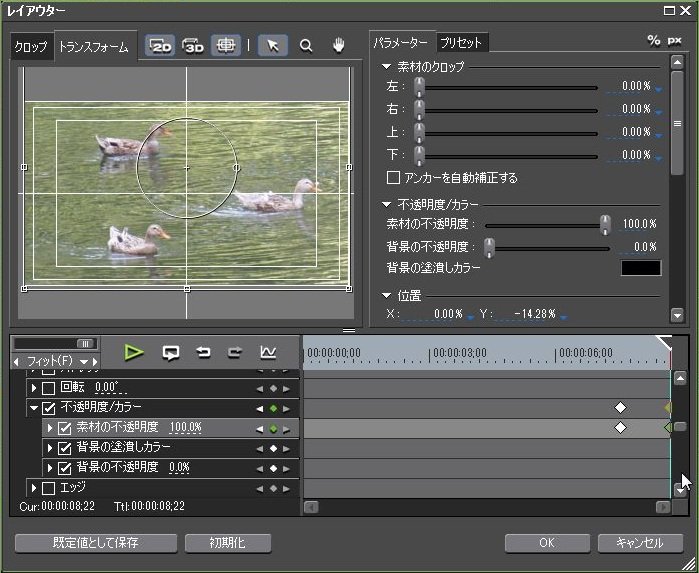The width and height of the screenshot is (699, 573).
Task: Switch to 3D mode icon
Action: pyautogui.click(x=193, y=45)
